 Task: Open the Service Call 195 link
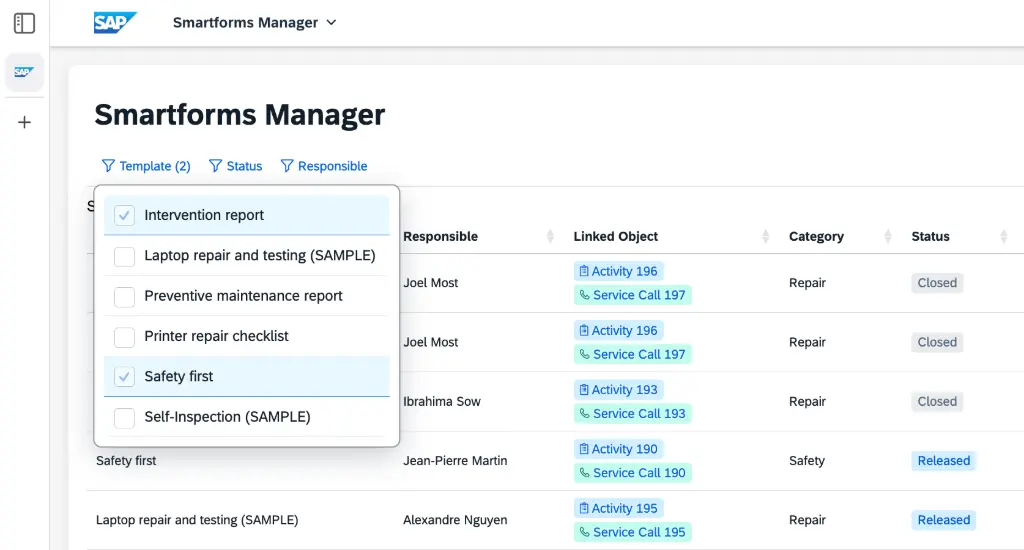pyautogui.click(x=632, y=532)
